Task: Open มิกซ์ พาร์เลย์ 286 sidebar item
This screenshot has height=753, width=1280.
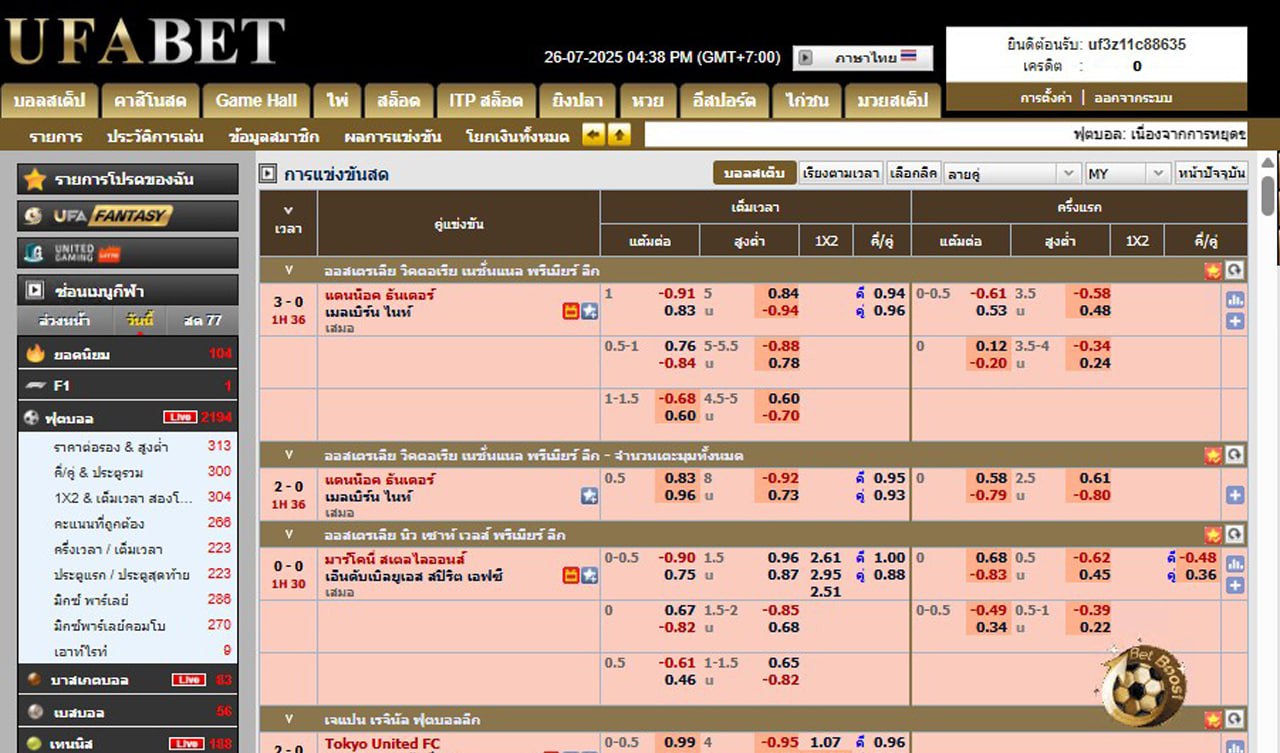Action: coord(128,600)
